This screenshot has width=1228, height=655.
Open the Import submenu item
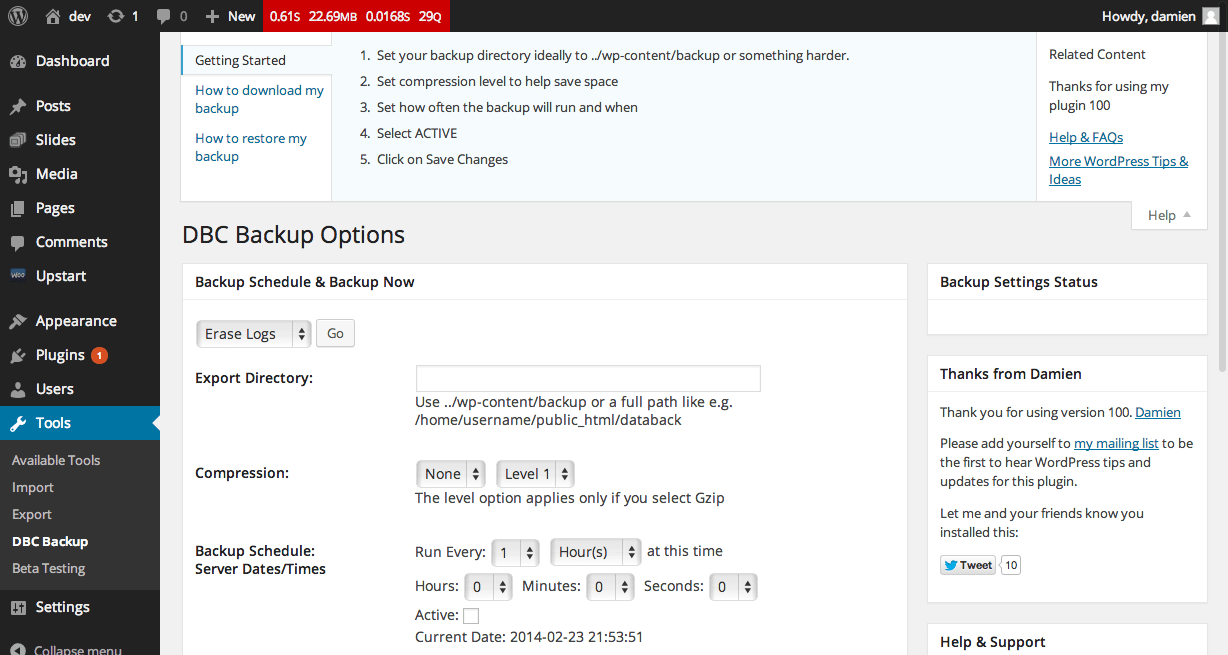tap(33, 487)
